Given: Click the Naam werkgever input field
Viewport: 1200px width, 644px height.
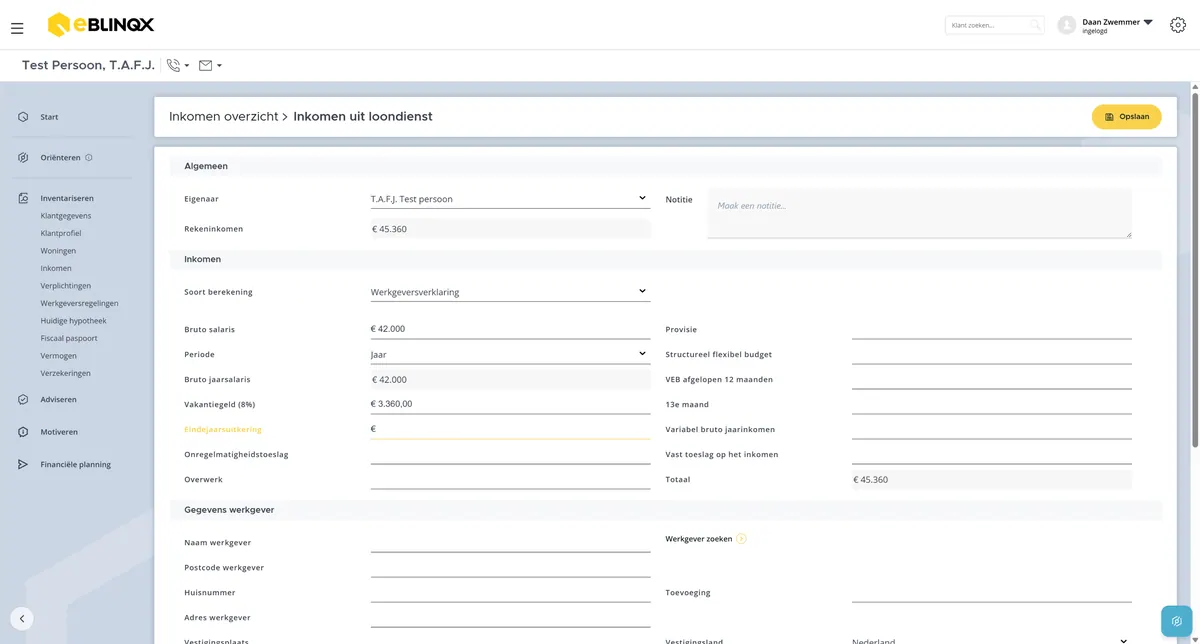Looking at the screenshot, I should [510, 542].
